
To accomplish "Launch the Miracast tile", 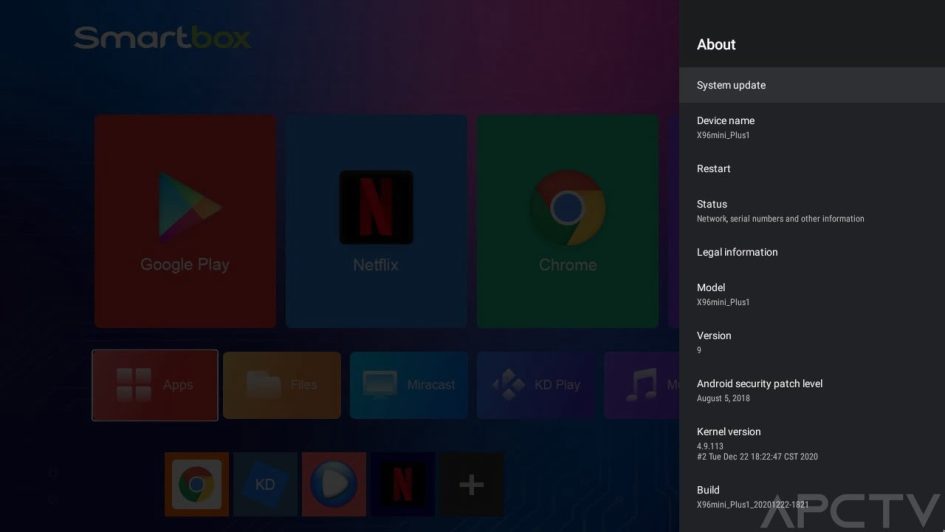I will [409, 385].
